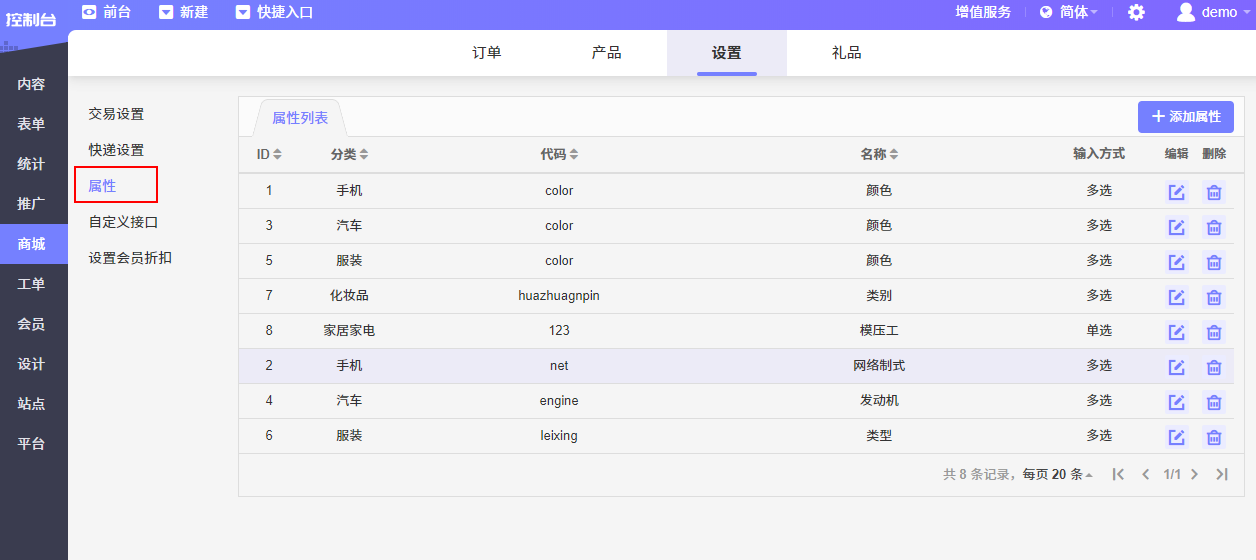Jump to first page of list

(1119, 474)
